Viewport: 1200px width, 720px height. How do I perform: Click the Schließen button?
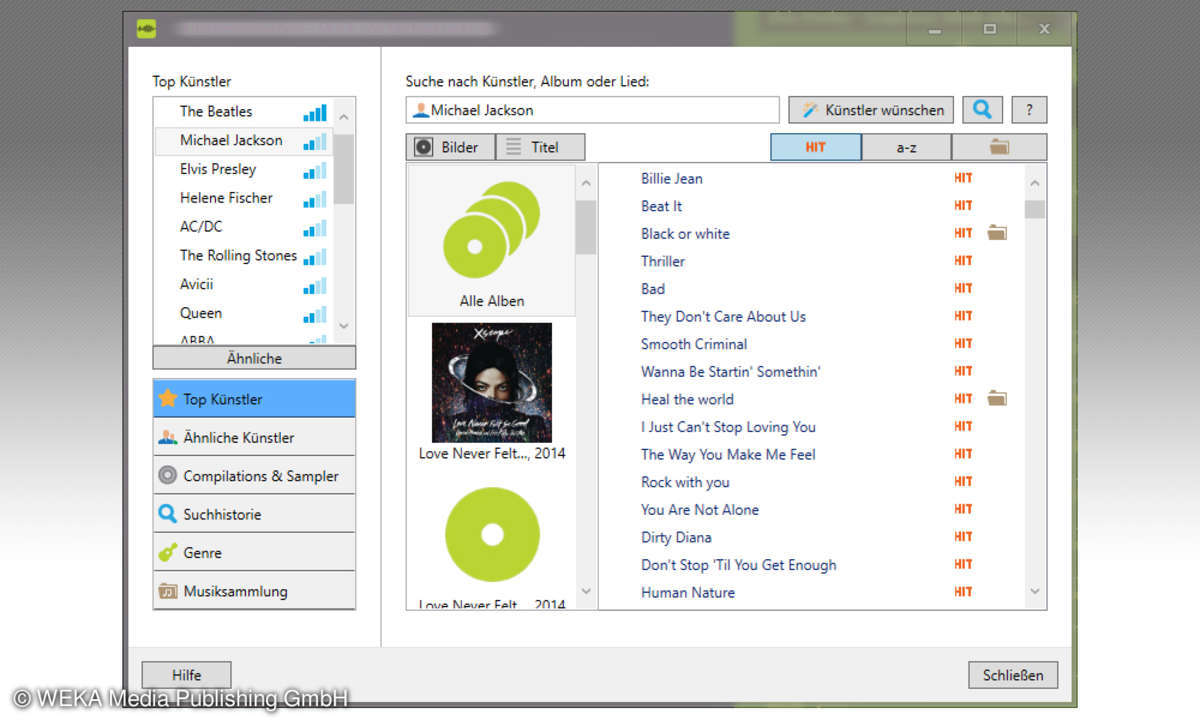(x=1013, y=675)
